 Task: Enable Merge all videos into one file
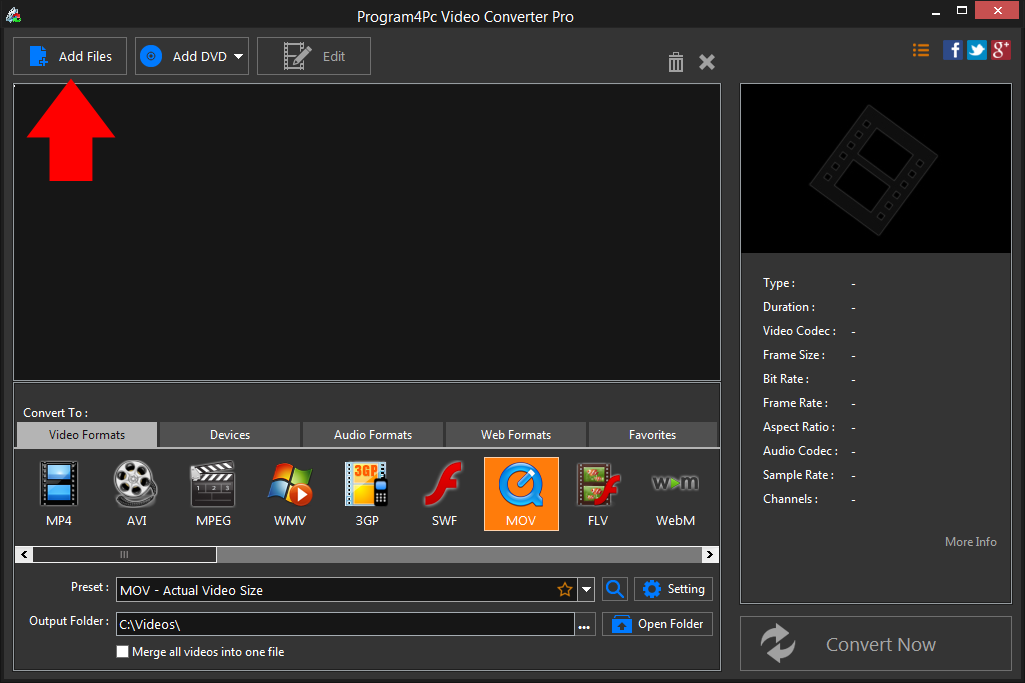click(122, 651)
